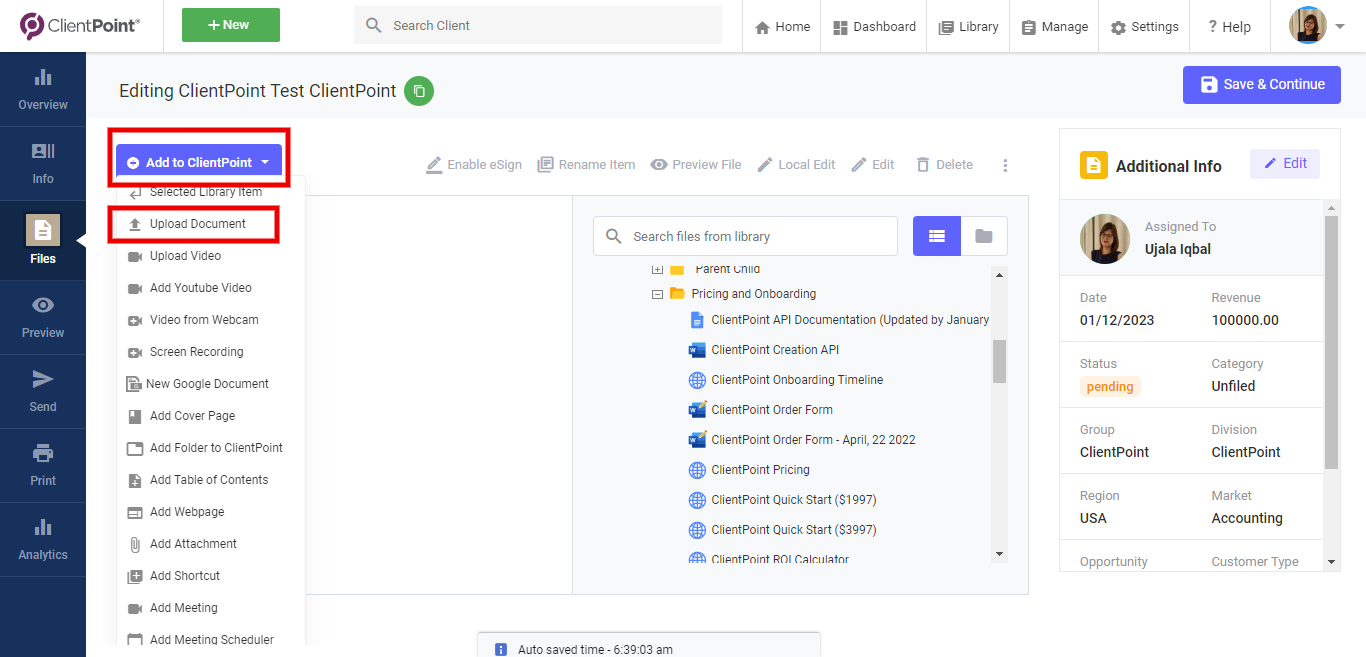Go to Preview in the sidebar
The width and height of the screenshot is (1366, 657).
coord(43,318)
